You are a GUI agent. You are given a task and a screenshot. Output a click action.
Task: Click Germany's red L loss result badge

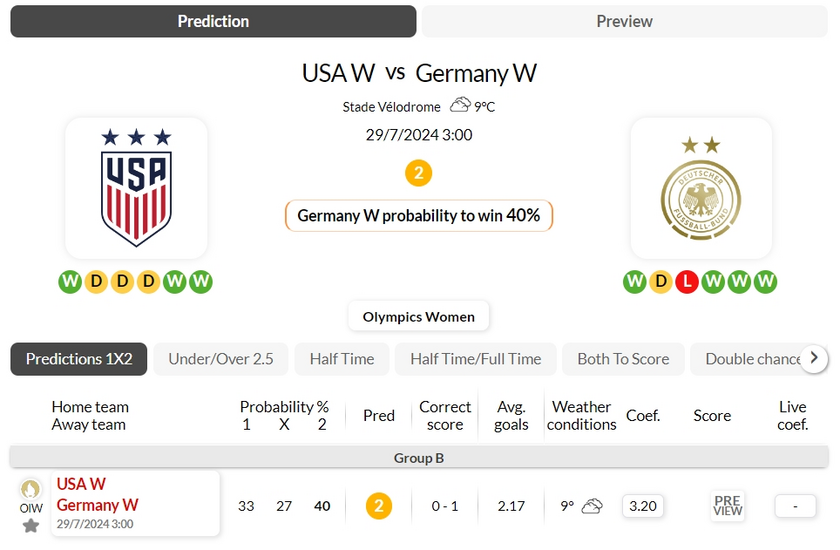coord(686,282)
